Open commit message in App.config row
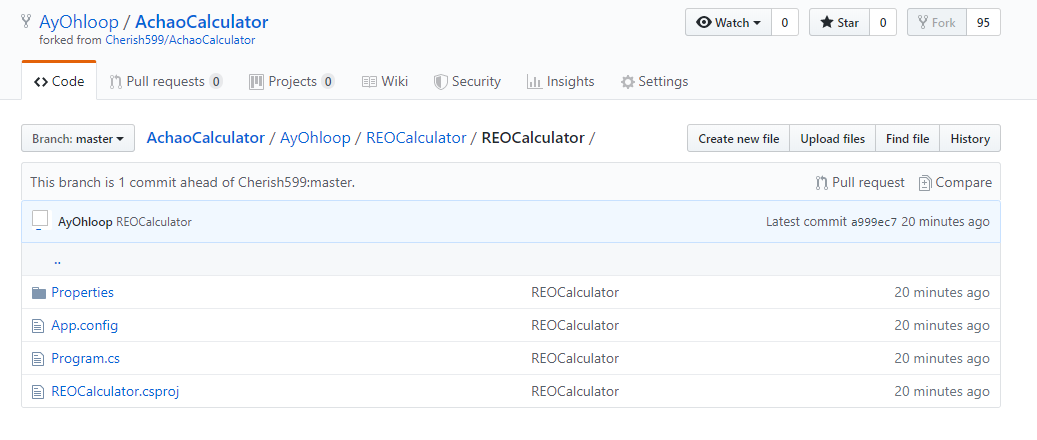This screenshot has height=440, width=1037. point(575,326)
